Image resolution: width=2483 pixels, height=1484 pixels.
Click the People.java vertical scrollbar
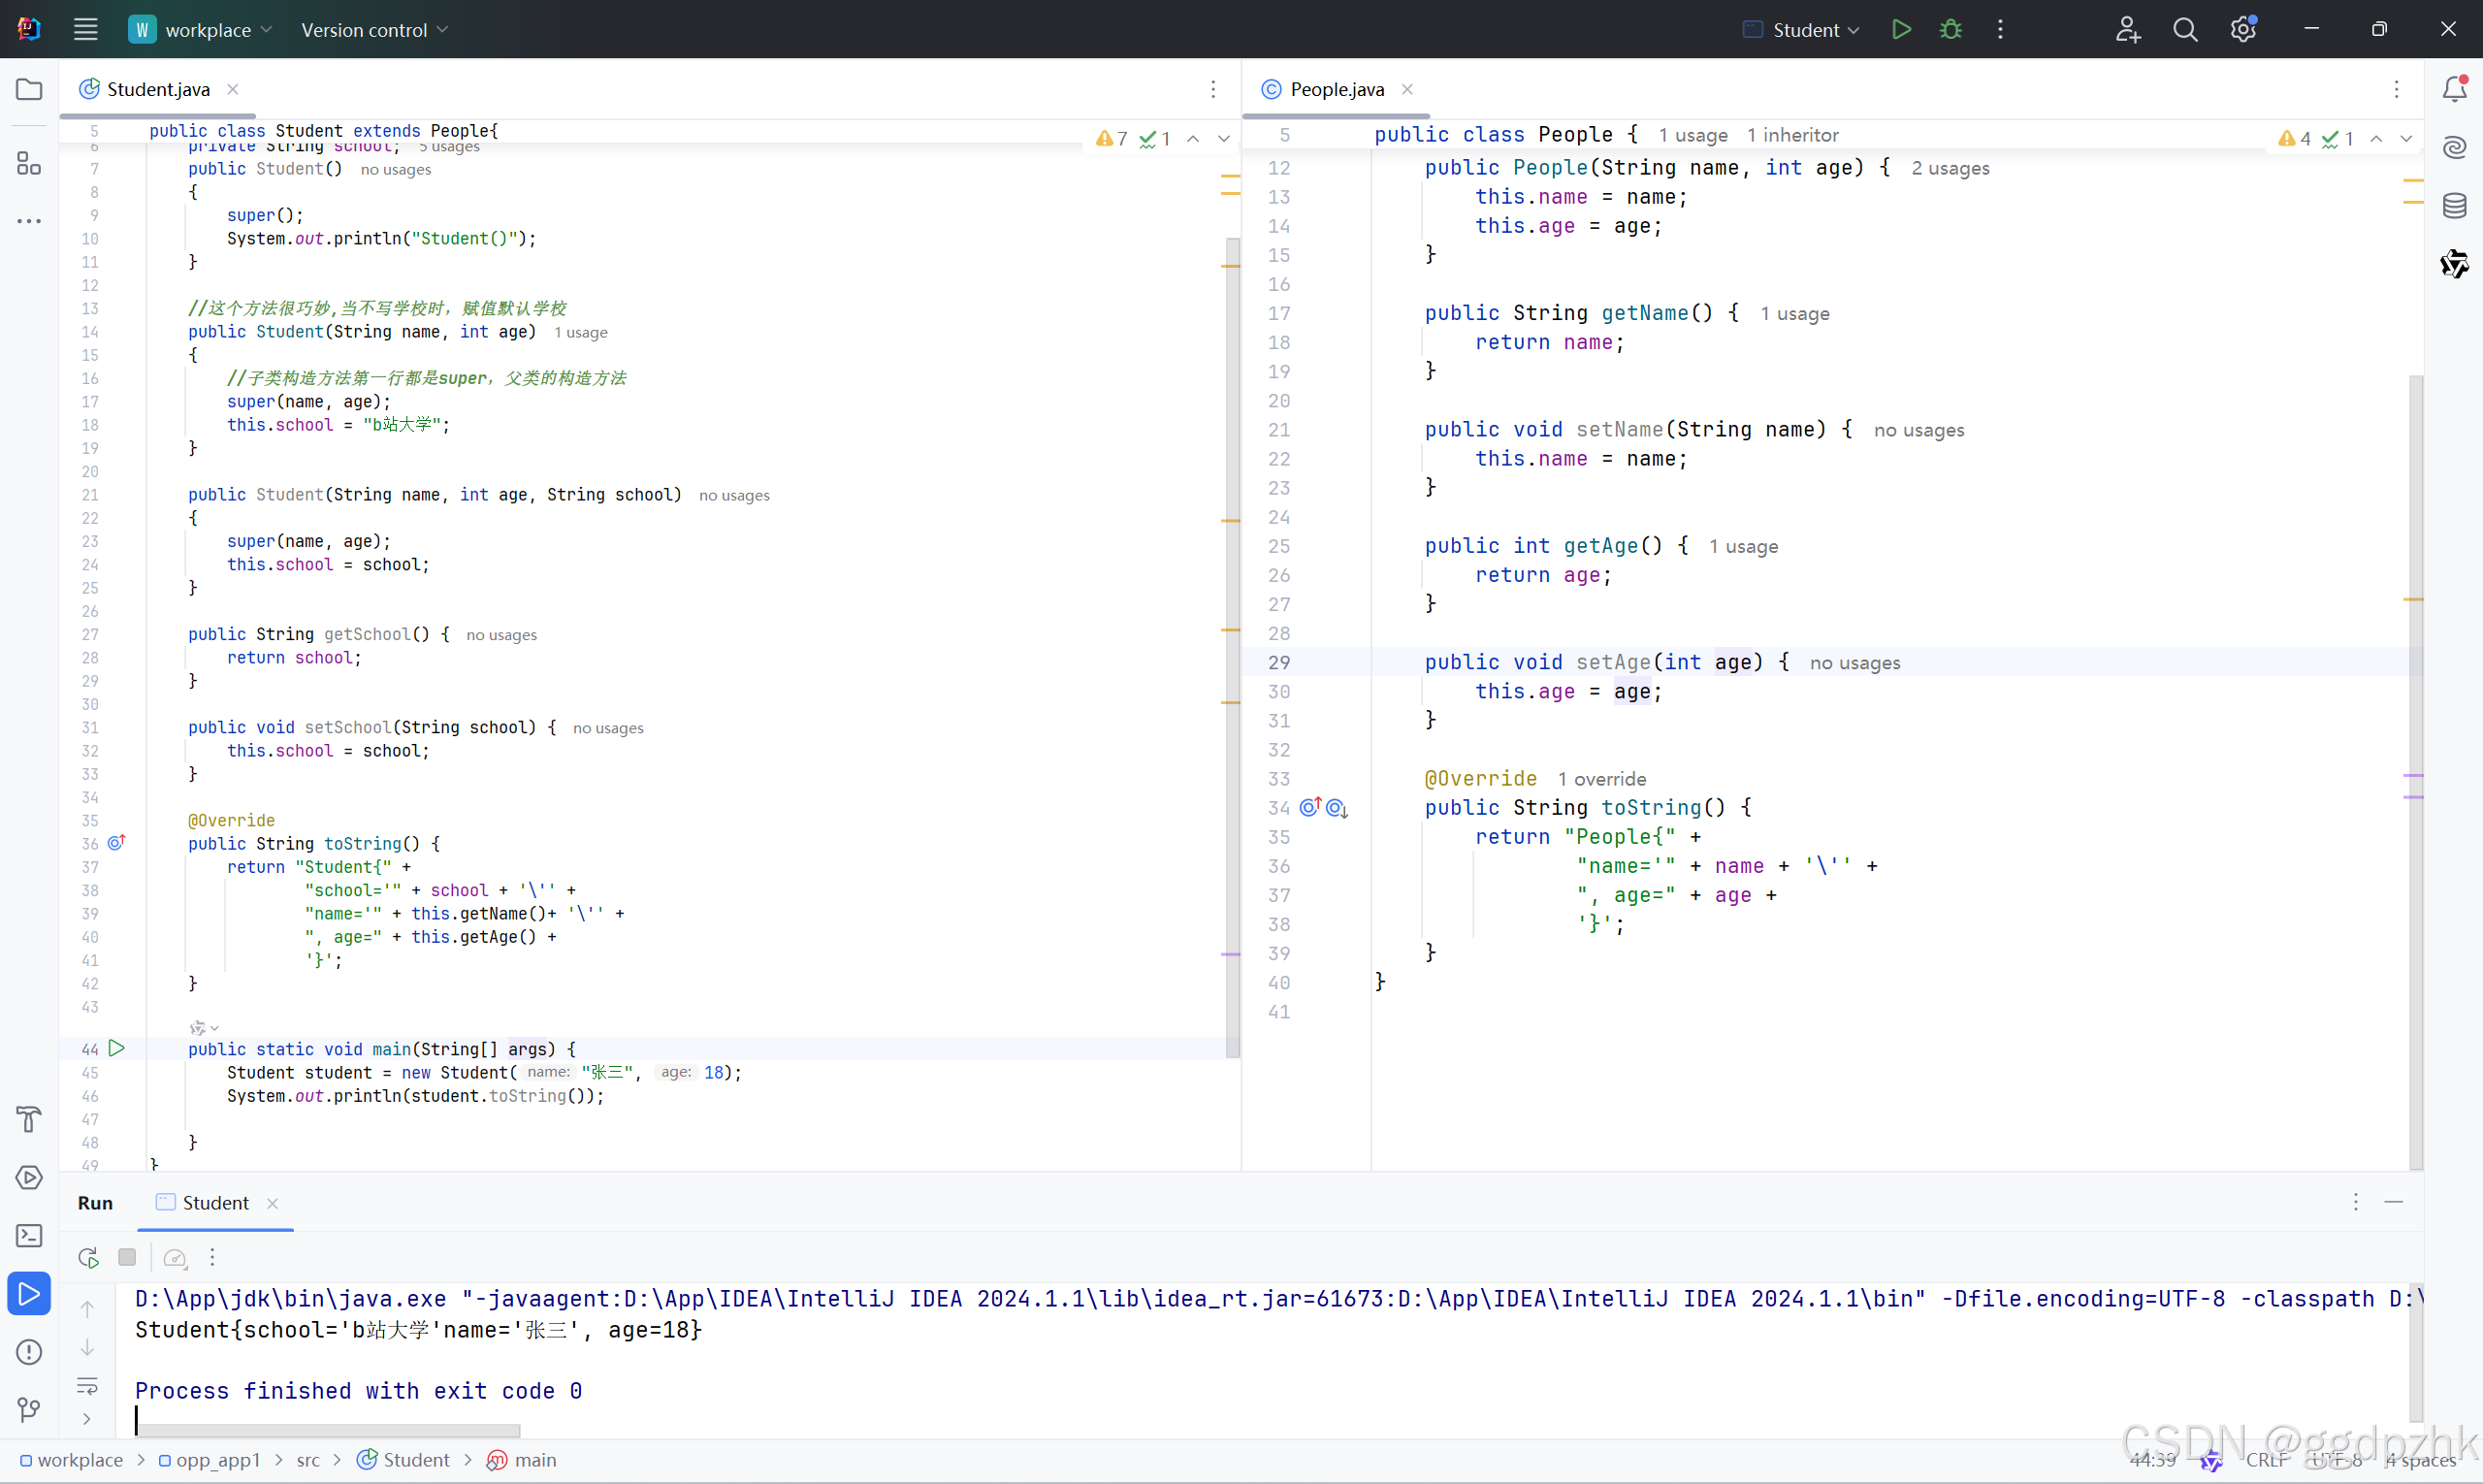pyautogui.click(x=2415, y=771)
